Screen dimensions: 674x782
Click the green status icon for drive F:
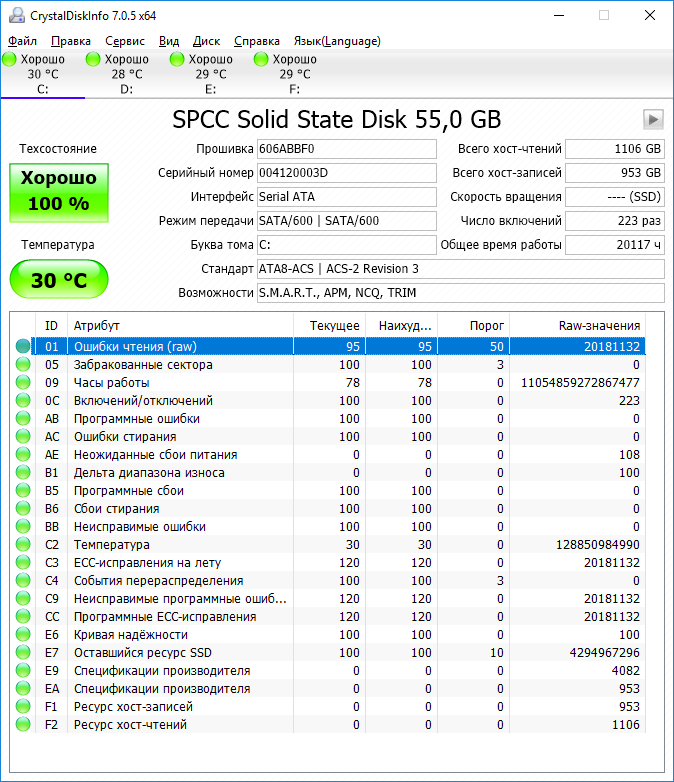[262, 59]
